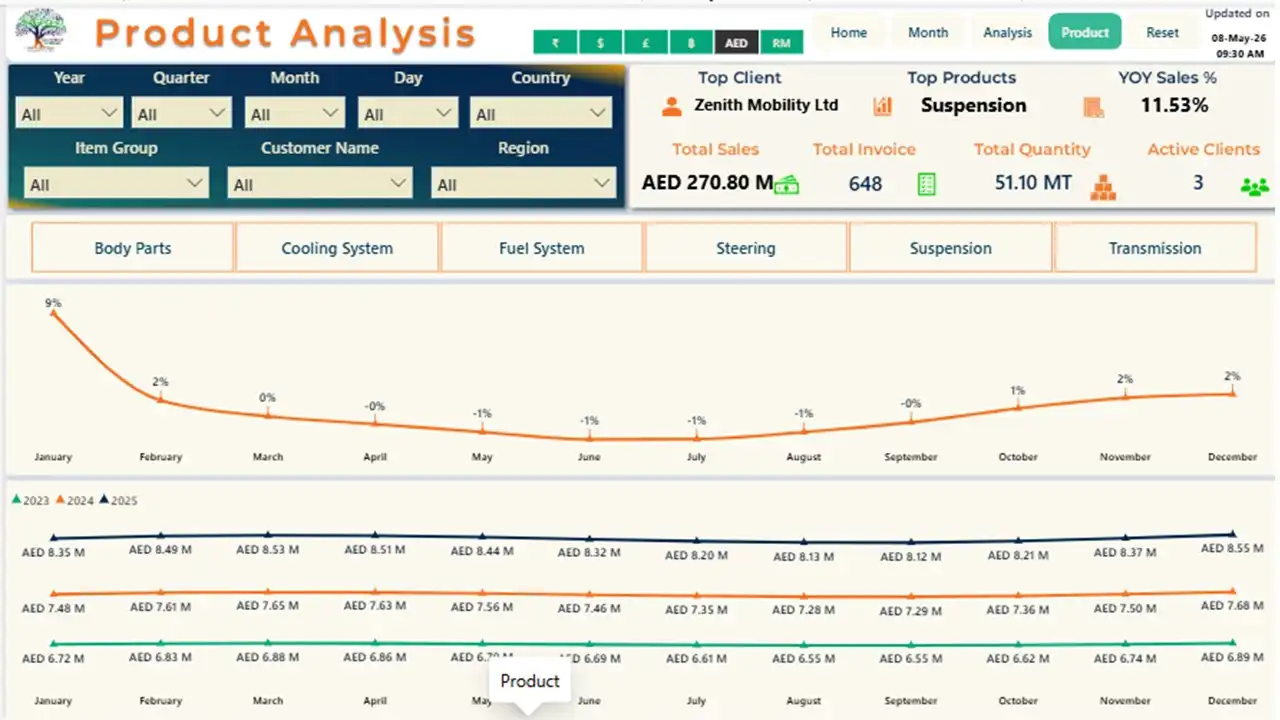
Task: Click the Top Client person icon
Action: coord(672,106)
